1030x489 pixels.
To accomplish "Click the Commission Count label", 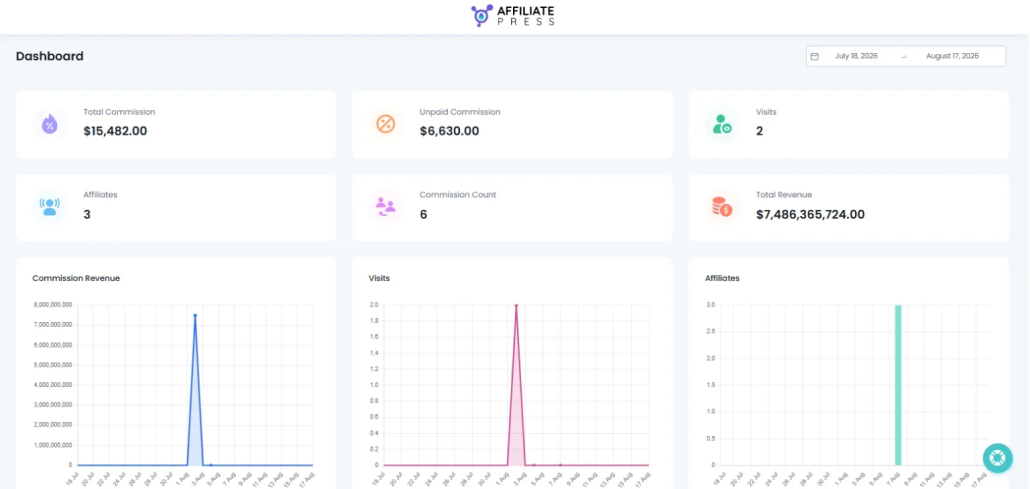I will [x=458, y=195].
